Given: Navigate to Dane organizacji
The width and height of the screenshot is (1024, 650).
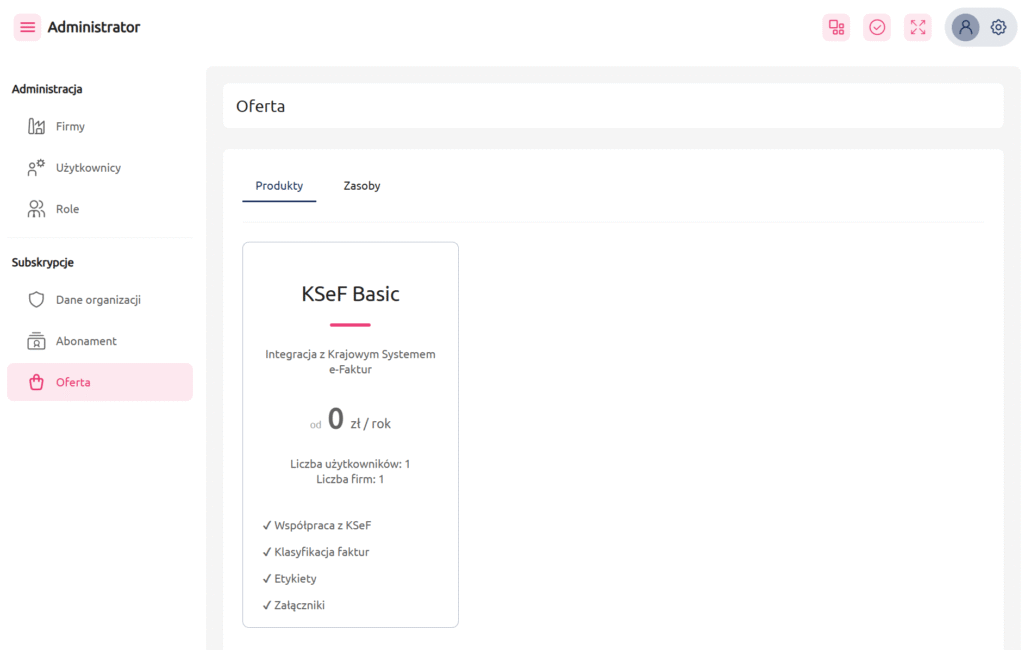Looking at the screenshot, I should [98, 300].
